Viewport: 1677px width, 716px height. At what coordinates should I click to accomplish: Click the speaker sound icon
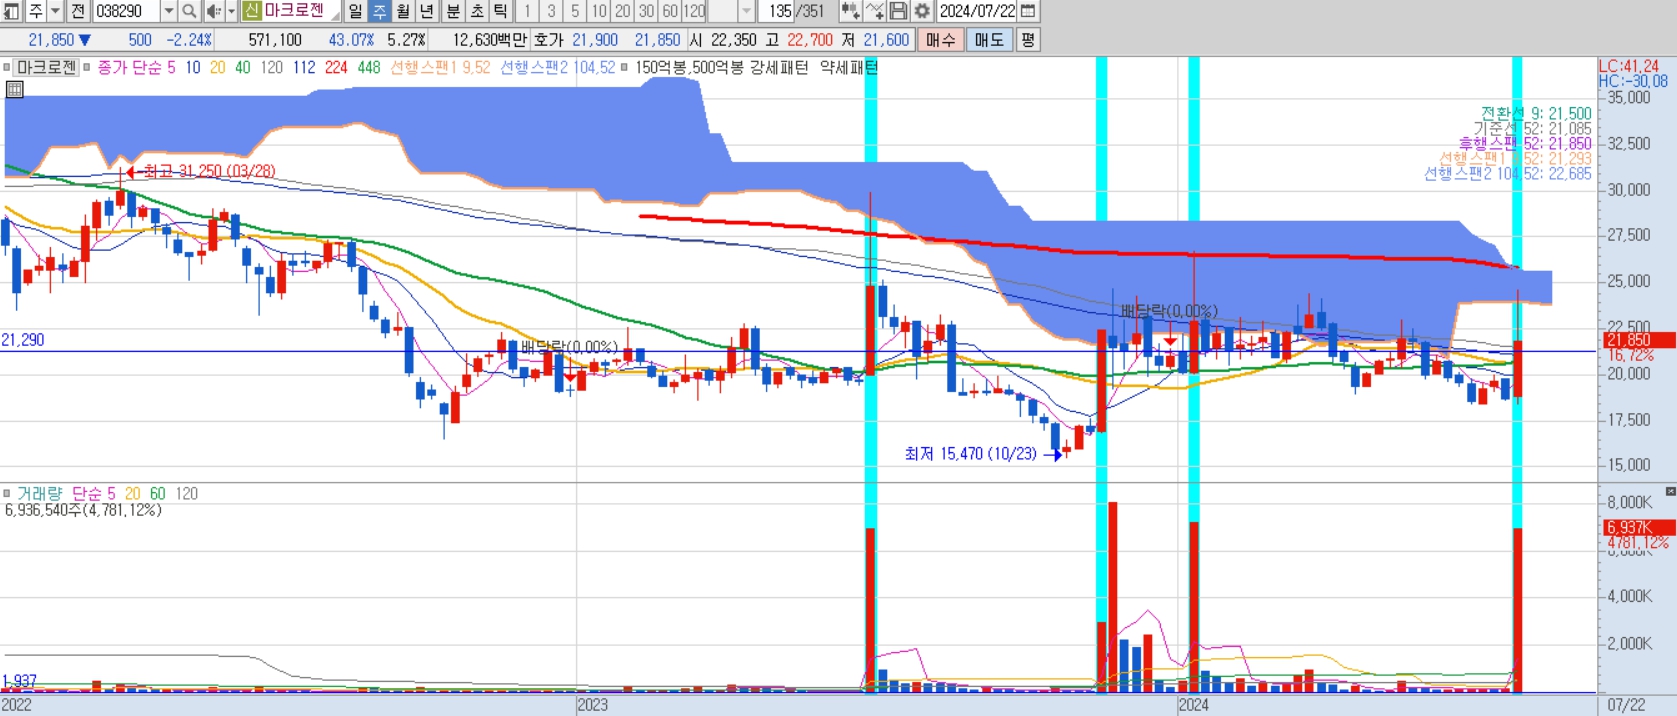point(213,11)
